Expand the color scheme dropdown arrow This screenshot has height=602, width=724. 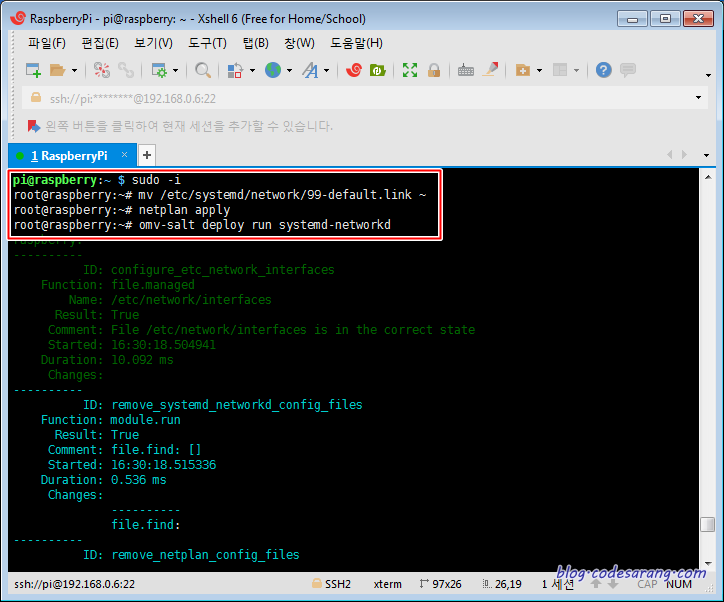(x=252, y=71)
